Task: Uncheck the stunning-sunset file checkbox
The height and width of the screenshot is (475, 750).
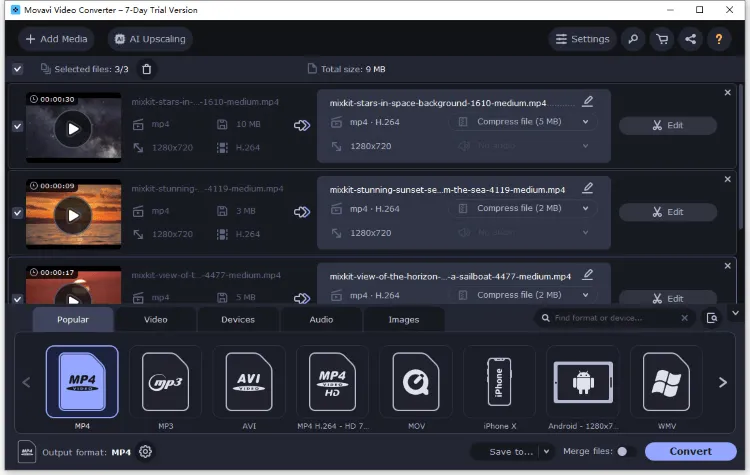Action: 17,213
